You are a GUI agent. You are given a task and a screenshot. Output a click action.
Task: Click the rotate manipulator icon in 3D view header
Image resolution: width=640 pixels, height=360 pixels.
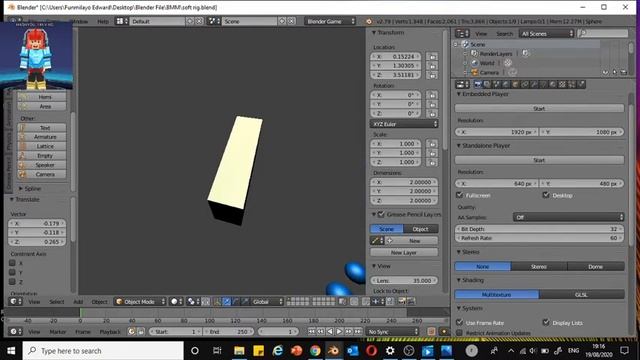click(236, 302)
